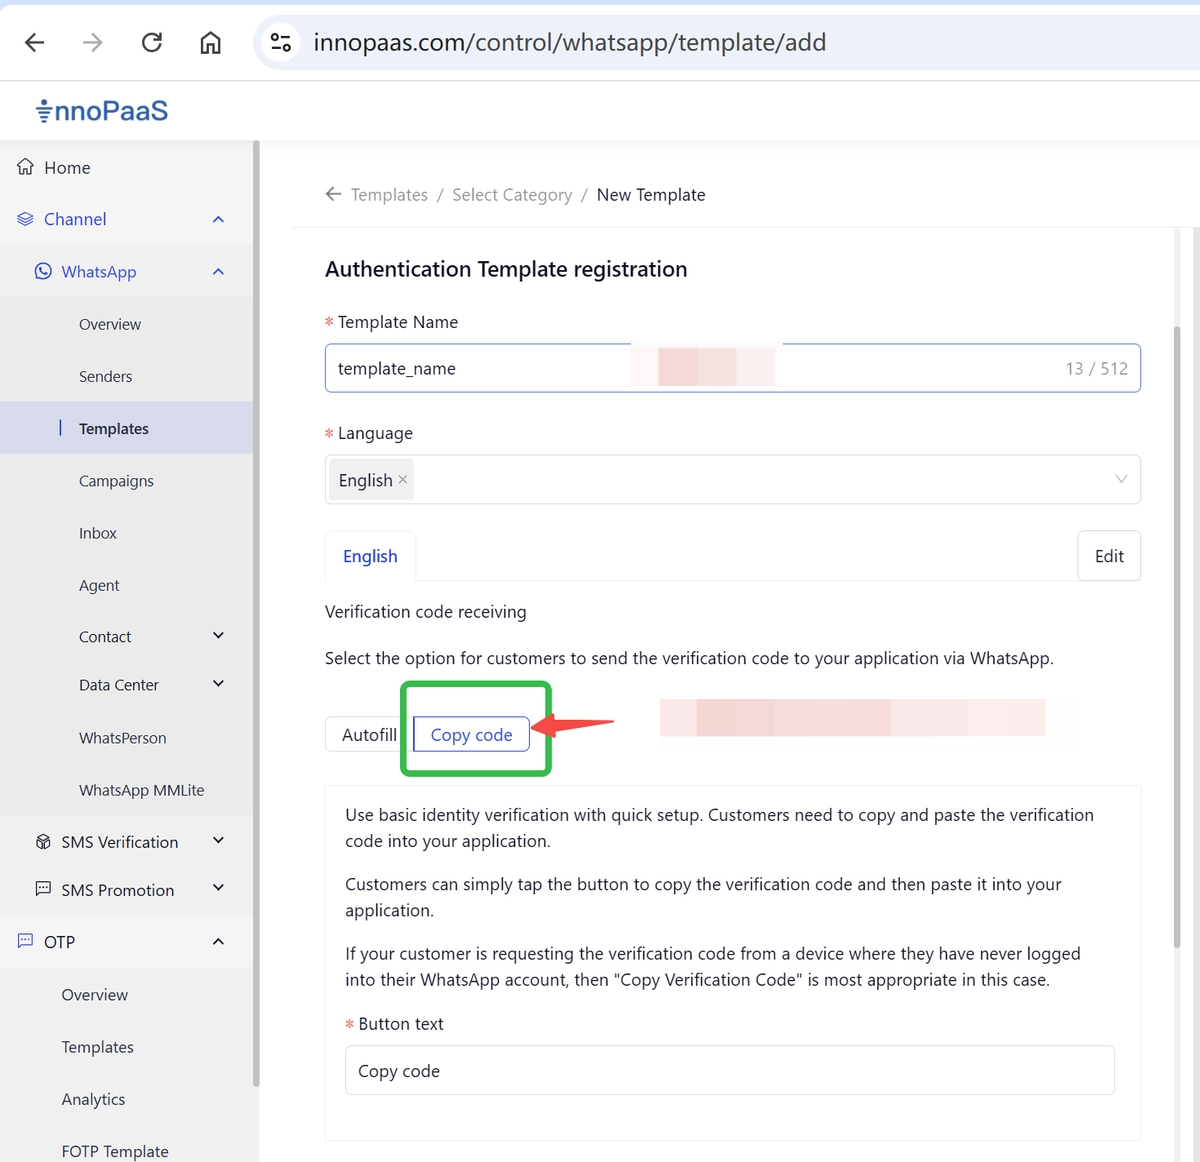Click the Button text input field

(729, 1071)
